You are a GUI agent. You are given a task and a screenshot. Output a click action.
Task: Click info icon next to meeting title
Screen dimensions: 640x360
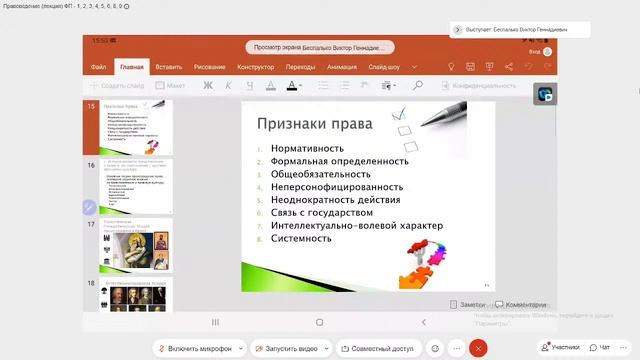(127, 7)
